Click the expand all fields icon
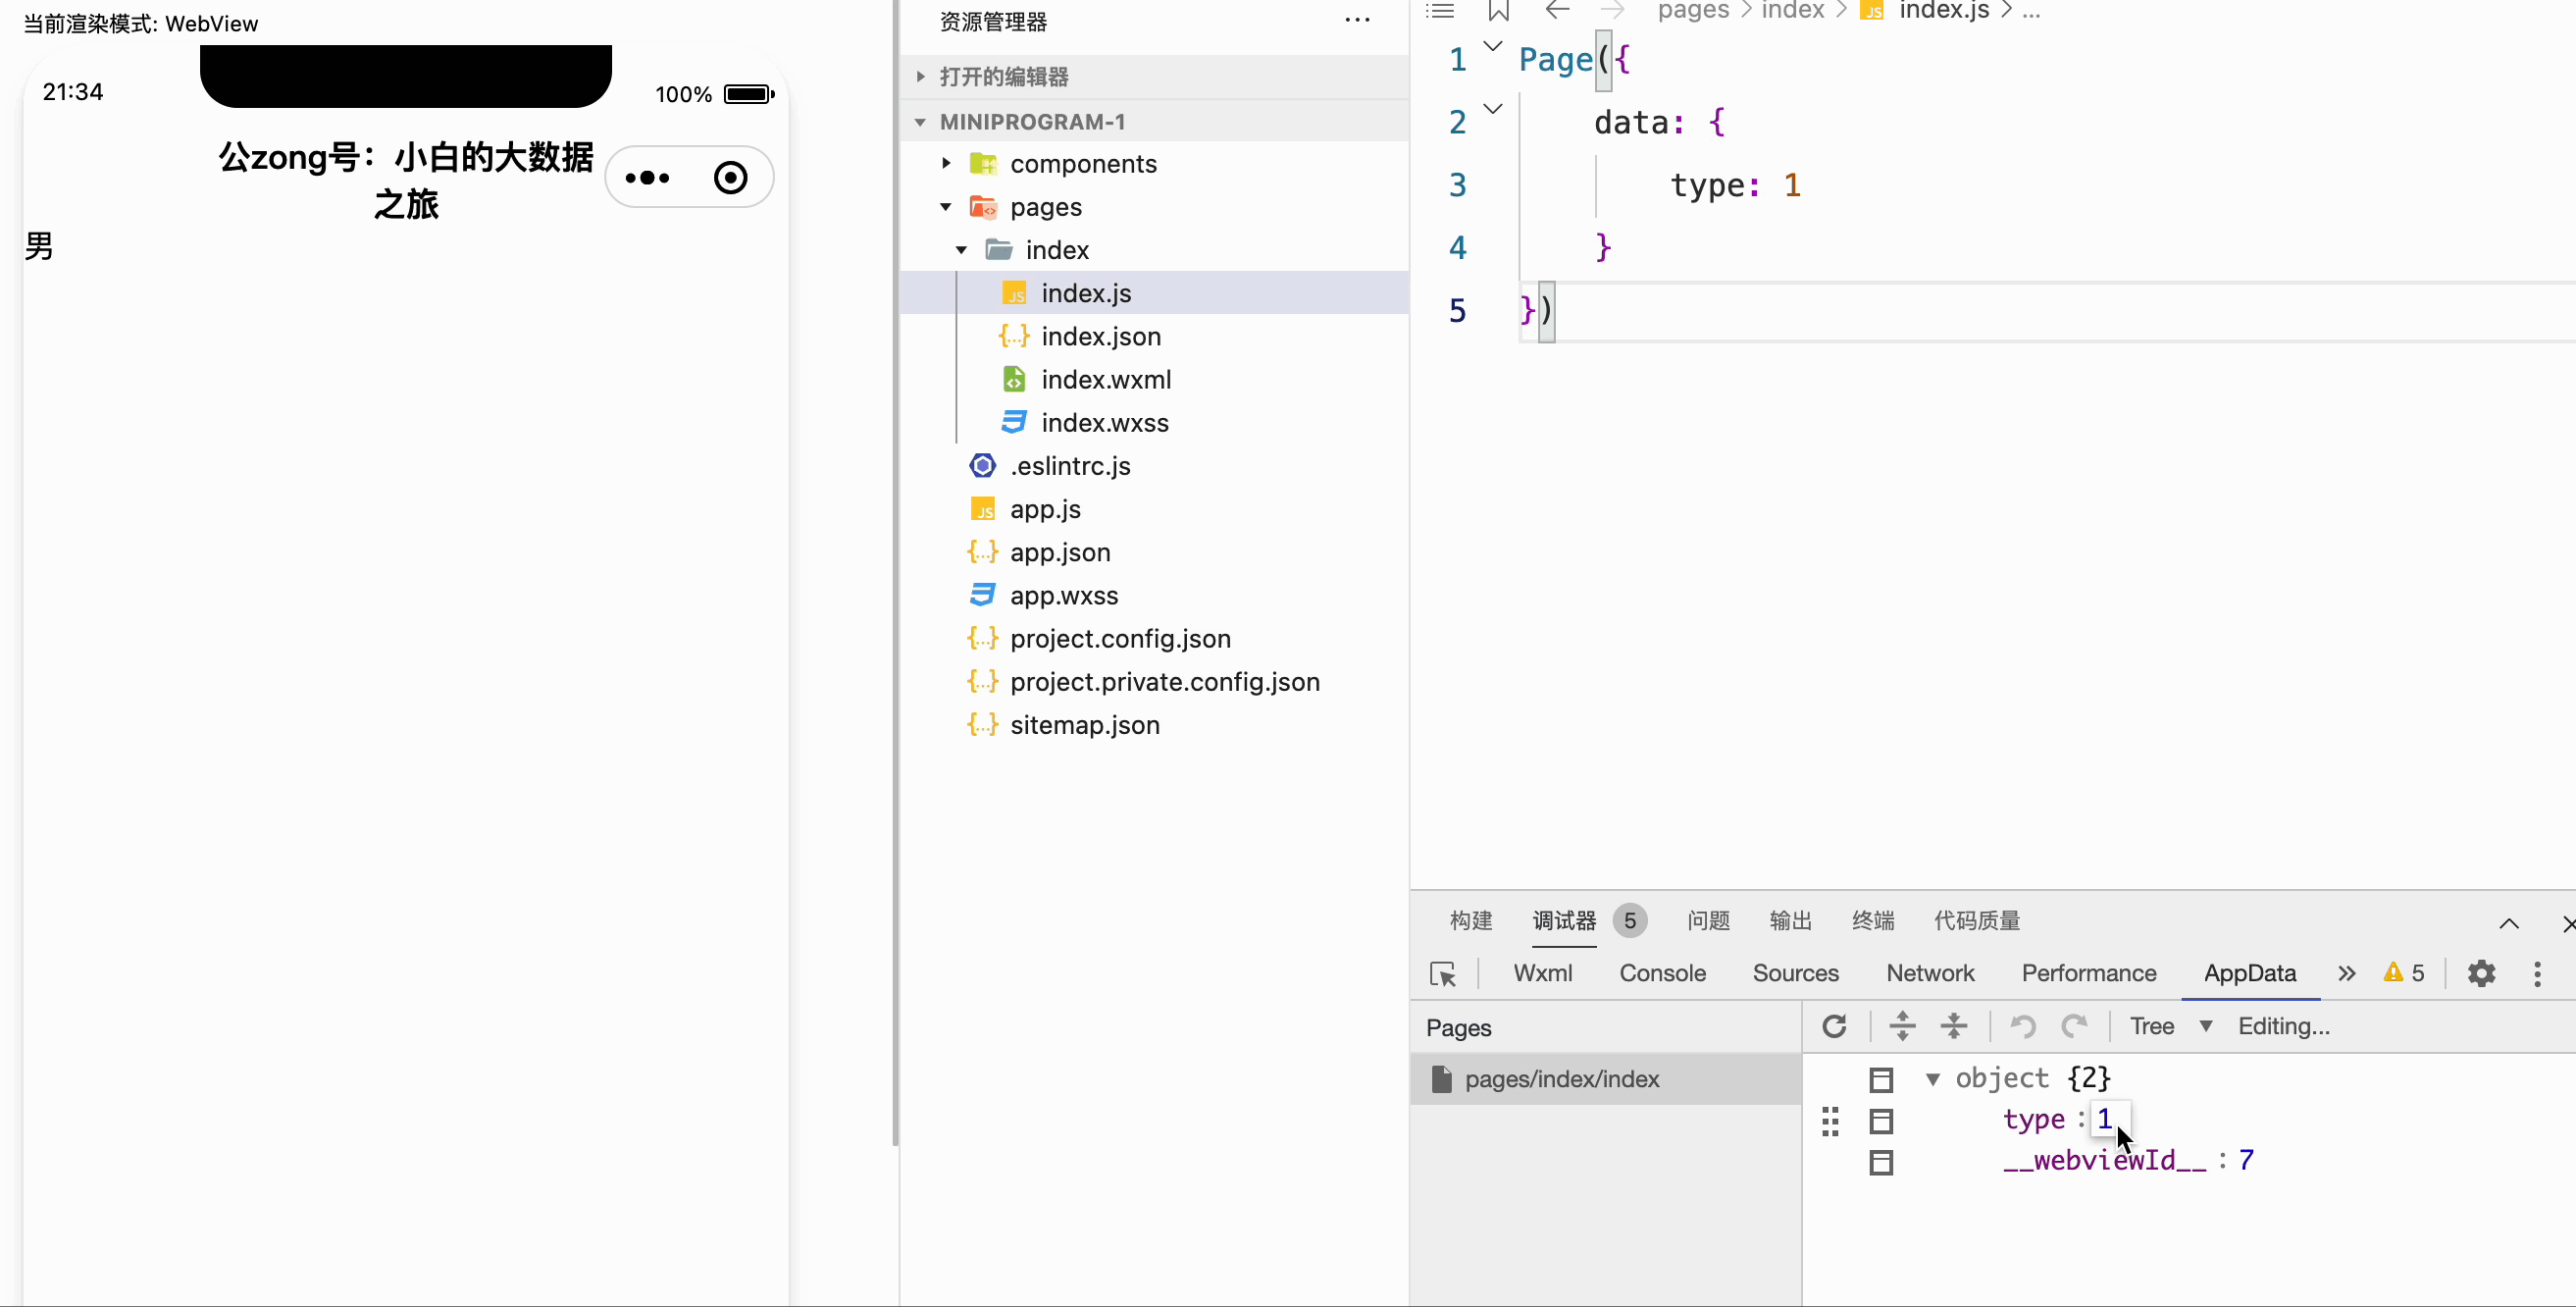The width and height of the screenshot is (2576, 1307). 1902,1026
